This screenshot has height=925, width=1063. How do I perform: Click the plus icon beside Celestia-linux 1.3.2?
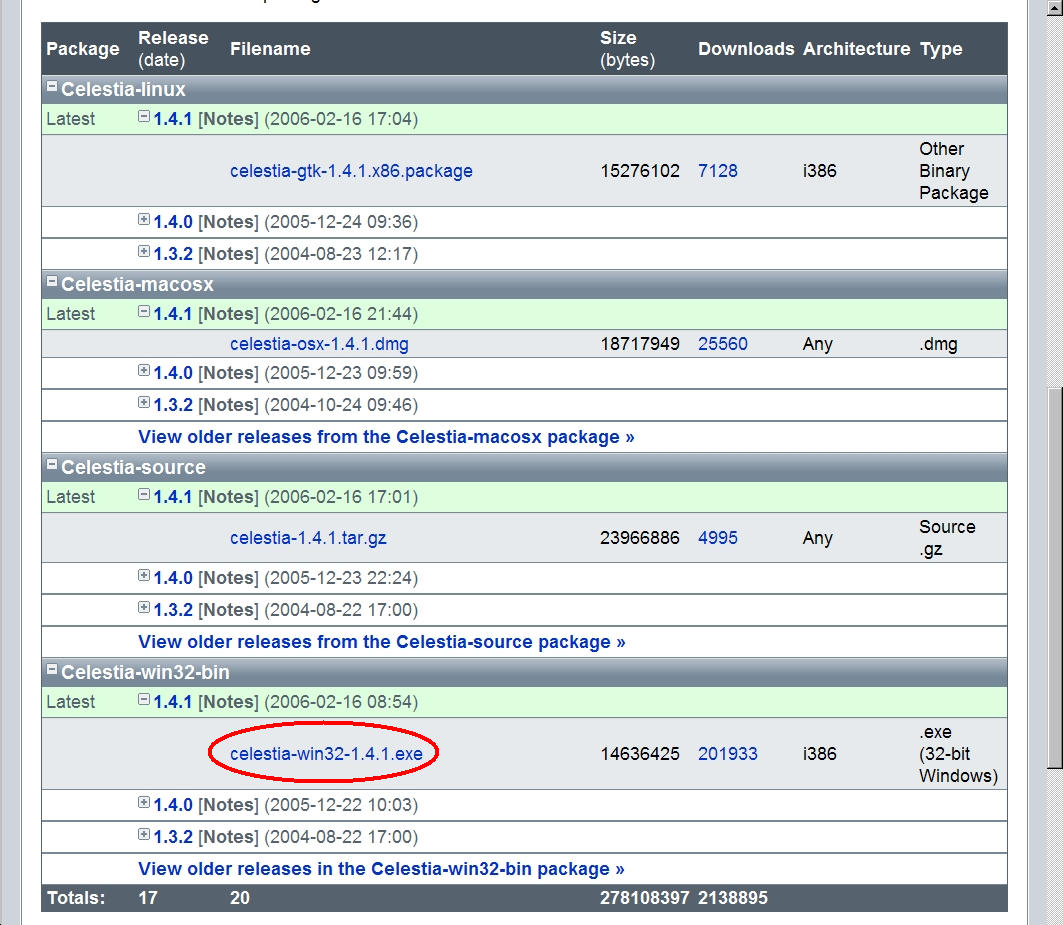point(144,251)
